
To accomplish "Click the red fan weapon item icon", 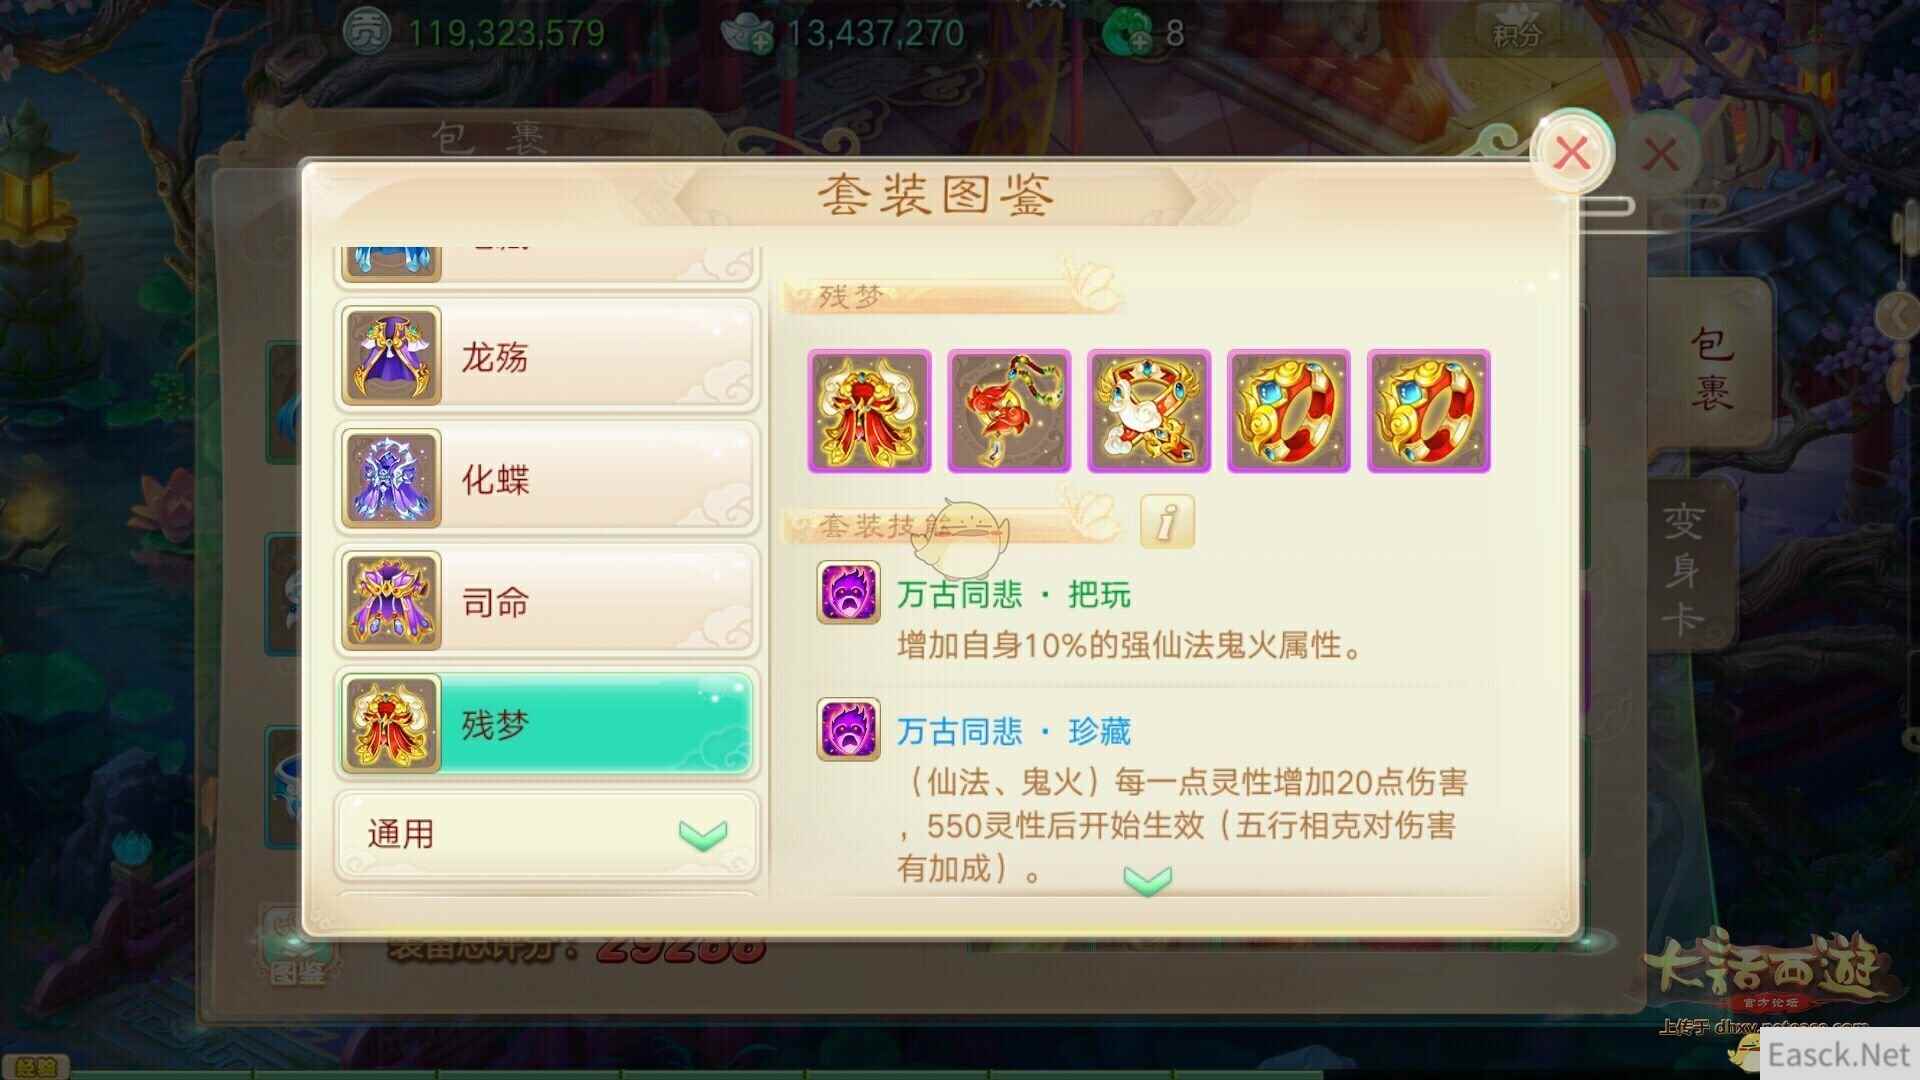I will [1009, 411].
